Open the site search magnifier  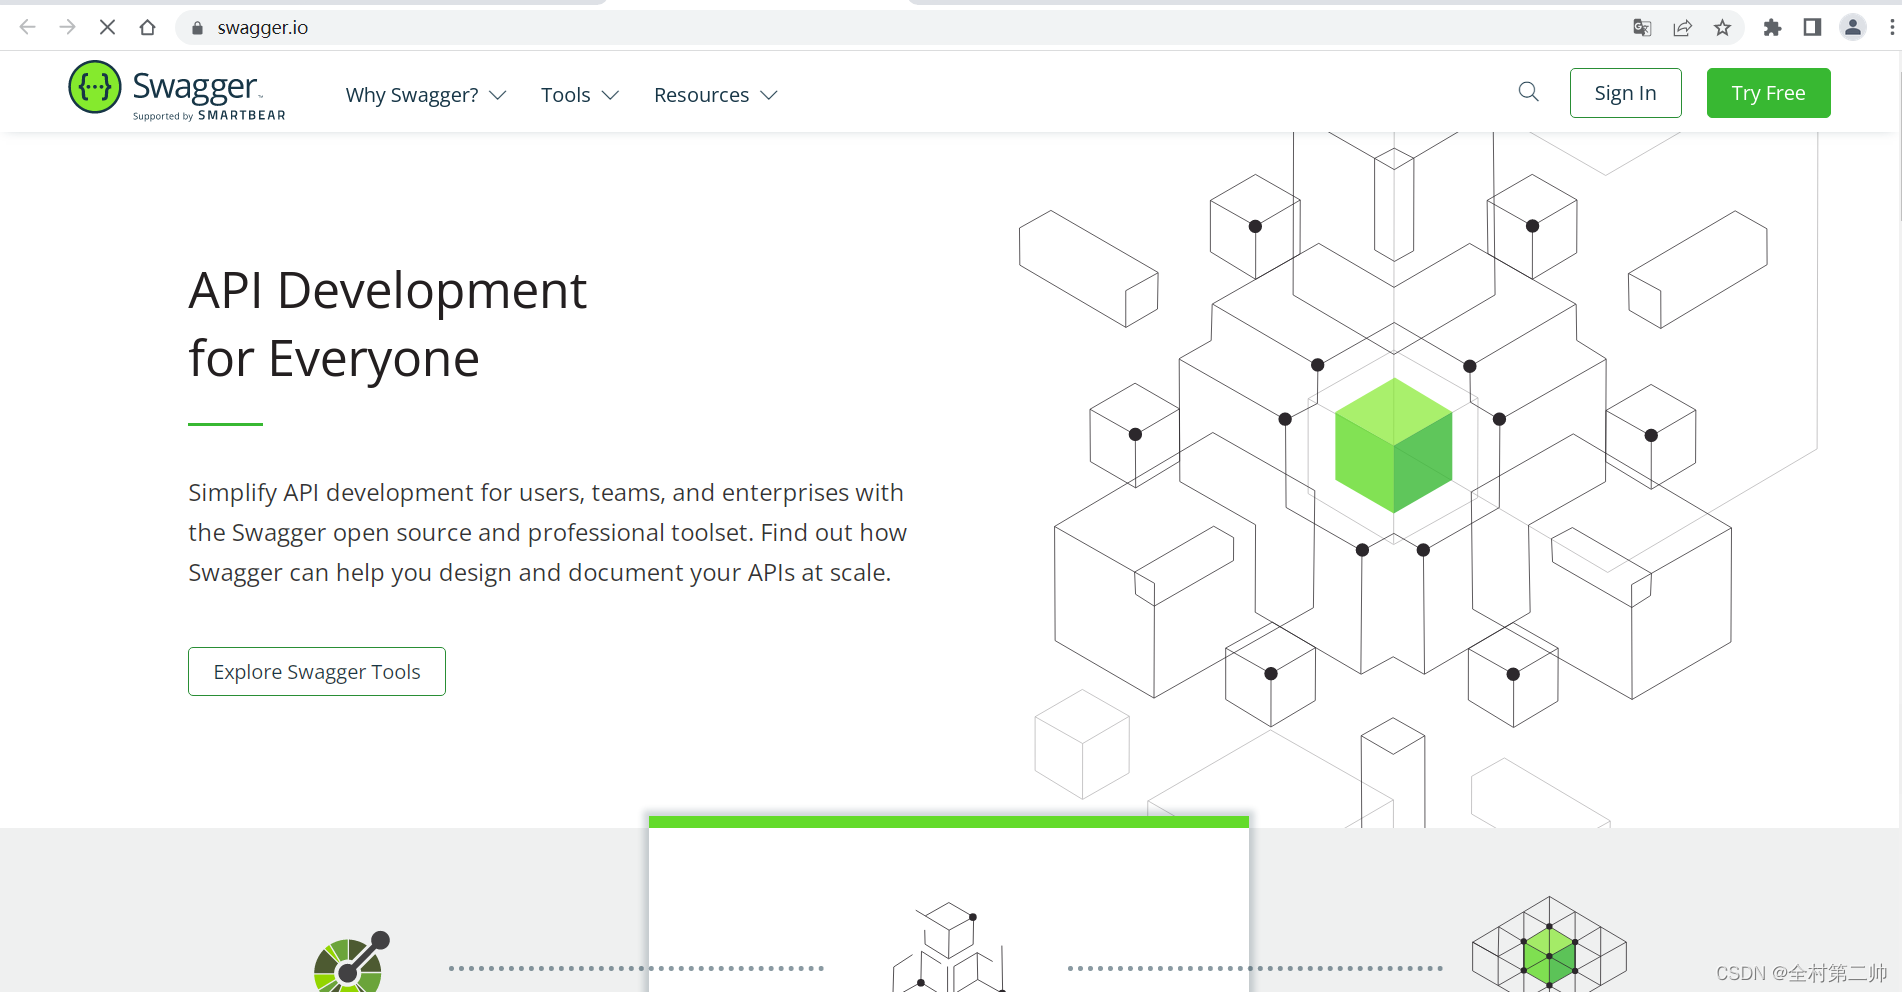click(1528, 92)
